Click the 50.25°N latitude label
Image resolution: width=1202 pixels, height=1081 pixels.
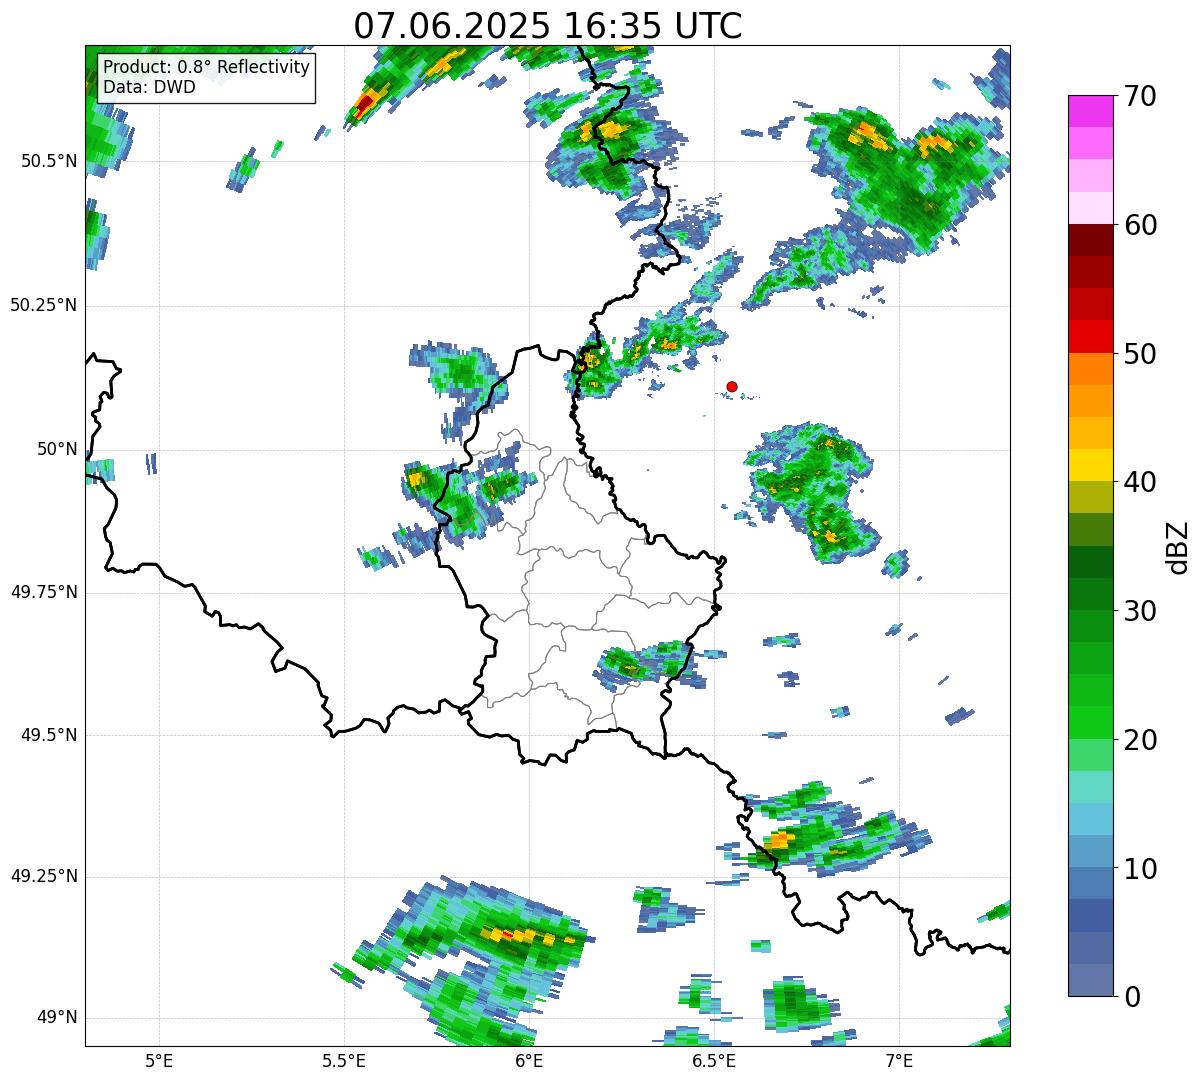tap(44, 305)
